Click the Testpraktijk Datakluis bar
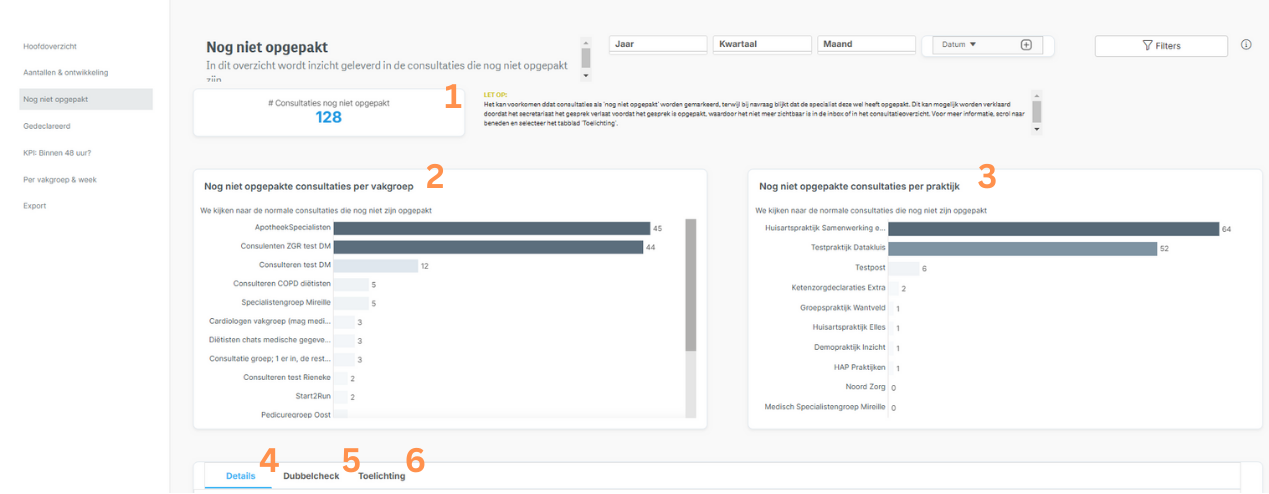Screen dimensions: 1269x494 click(x=1022, y=248)
